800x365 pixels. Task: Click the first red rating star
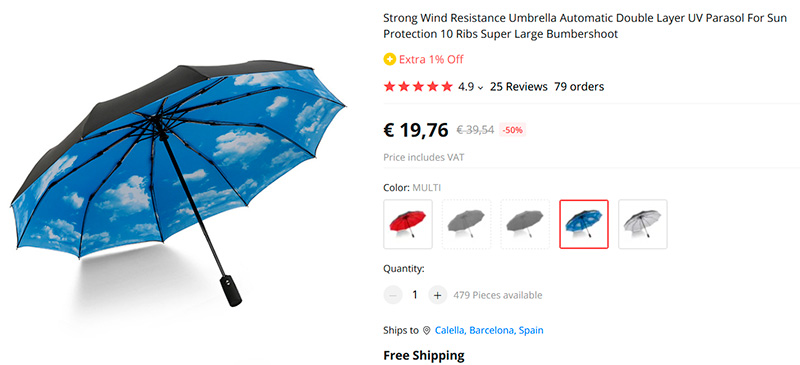point(390,86)
